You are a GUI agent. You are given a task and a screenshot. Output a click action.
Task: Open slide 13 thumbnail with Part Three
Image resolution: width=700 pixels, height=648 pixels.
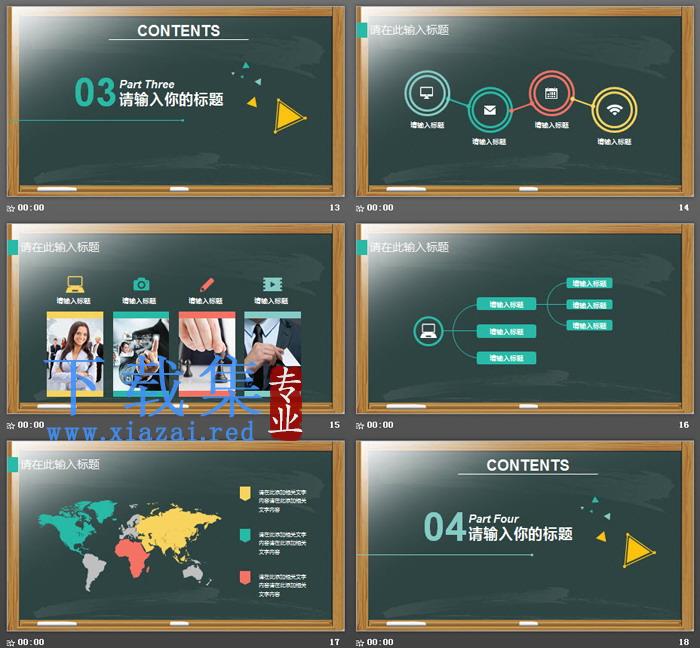[x=175, y=101]
